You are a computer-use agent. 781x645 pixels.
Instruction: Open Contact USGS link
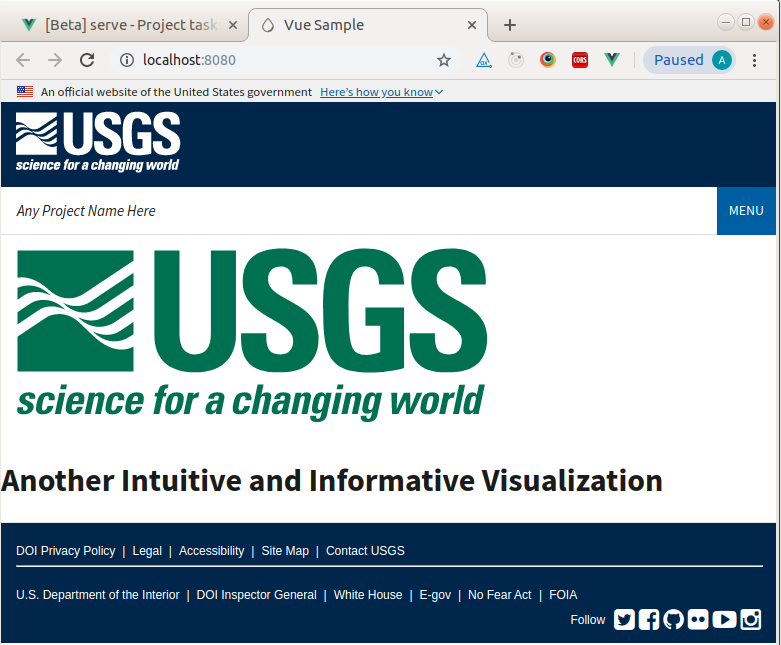[x=365, y=551]
